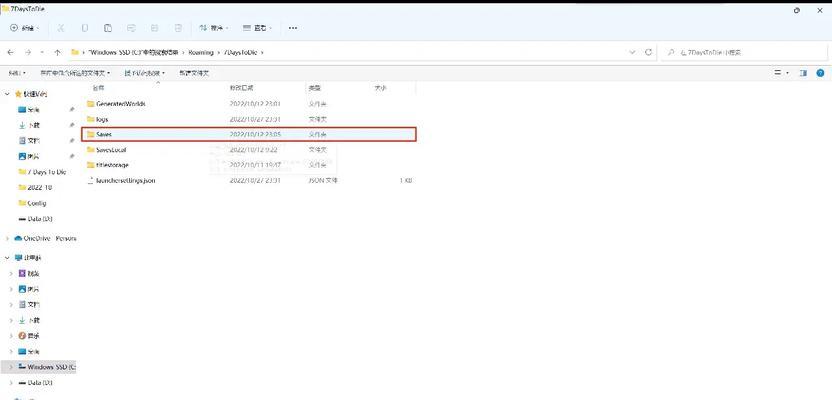Open 7 Days To Die sidebar folder
The image size is (832, 400).
click(42, 172)
